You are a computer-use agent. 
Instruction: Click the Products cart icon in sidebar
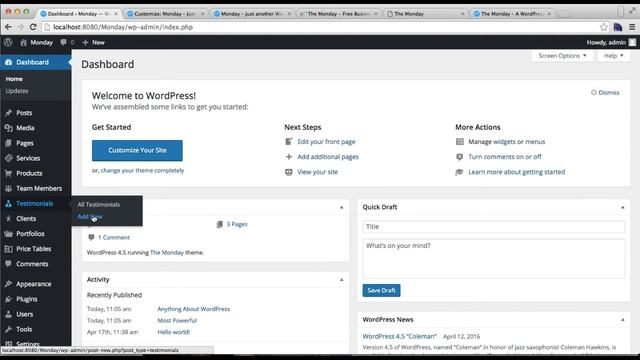coord(9,173)
